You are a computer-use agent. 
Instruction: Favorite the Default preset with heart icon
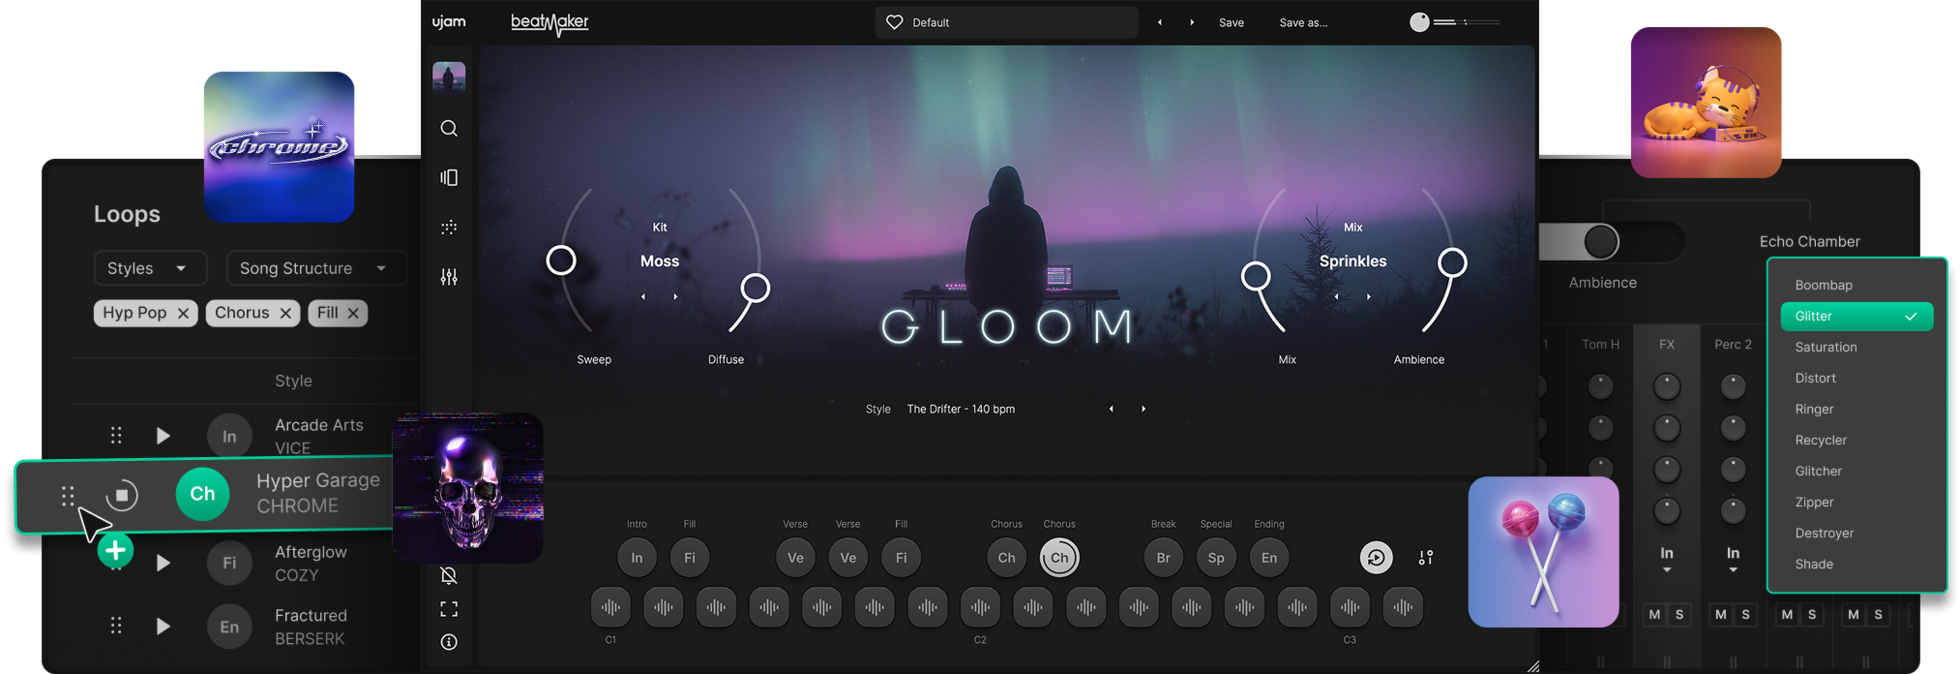[x=895, y=22]
